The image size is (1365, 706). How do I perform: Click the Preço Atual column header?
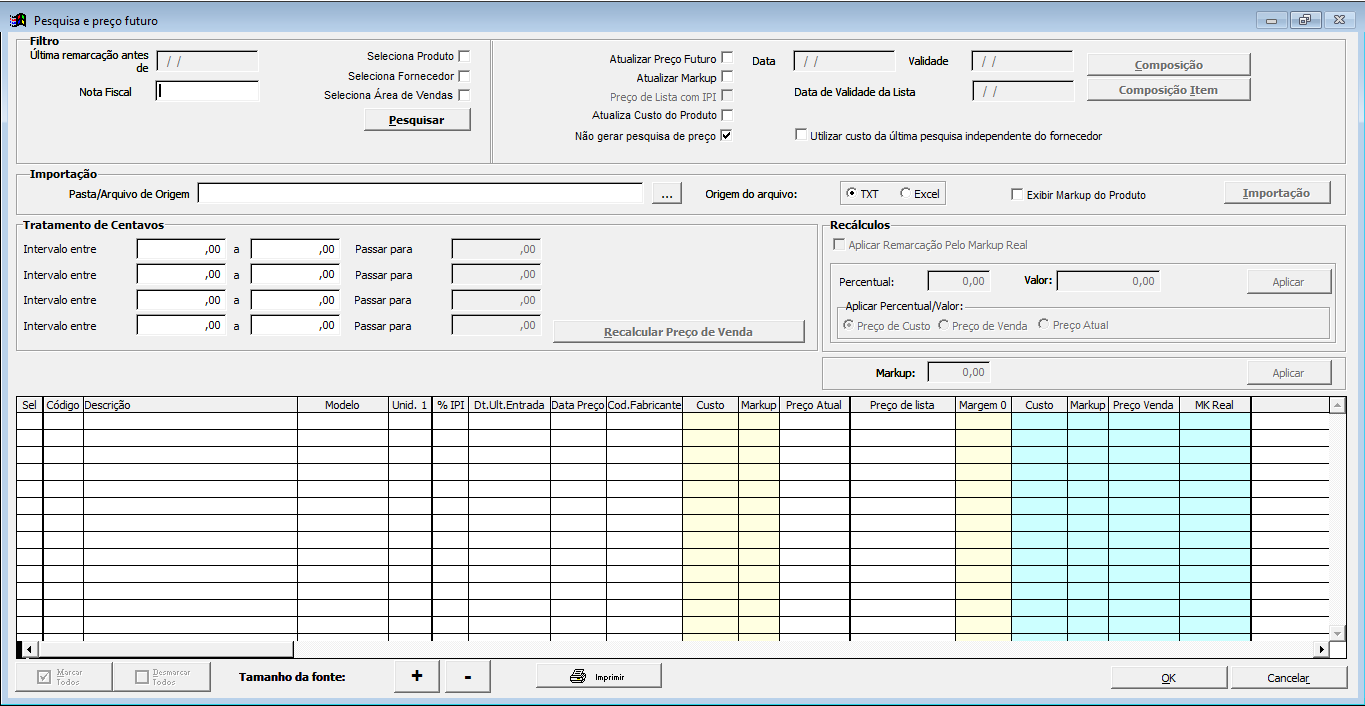pos(814,405)
